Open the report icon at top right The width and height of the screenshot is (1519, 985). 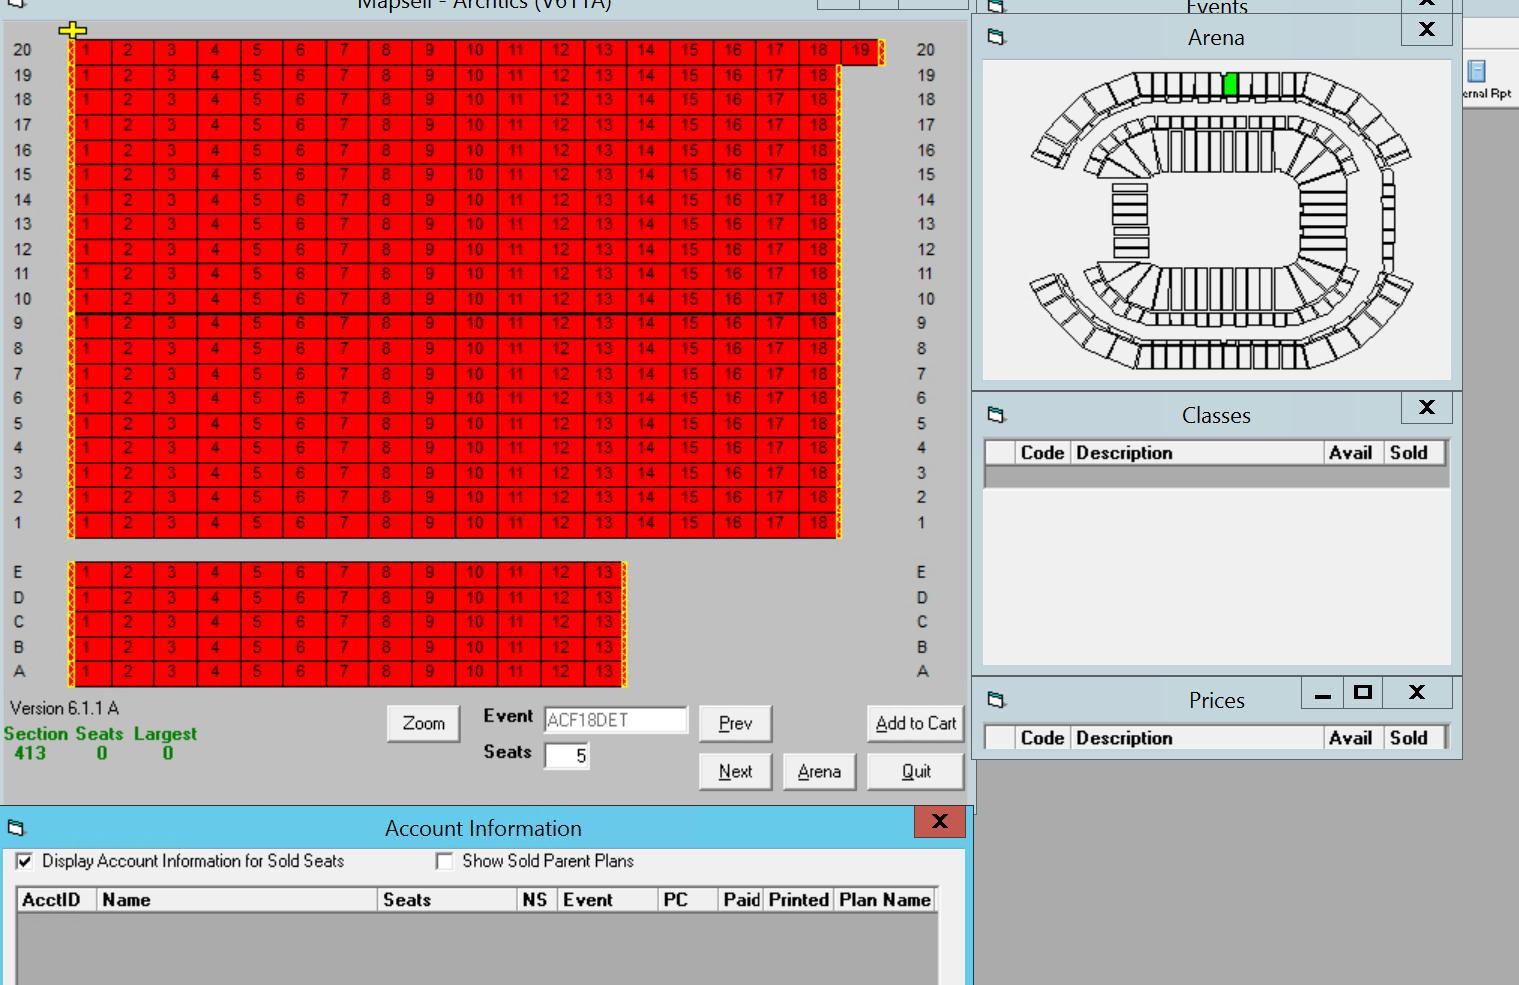pyautogui.click(x=1477, y=72)
